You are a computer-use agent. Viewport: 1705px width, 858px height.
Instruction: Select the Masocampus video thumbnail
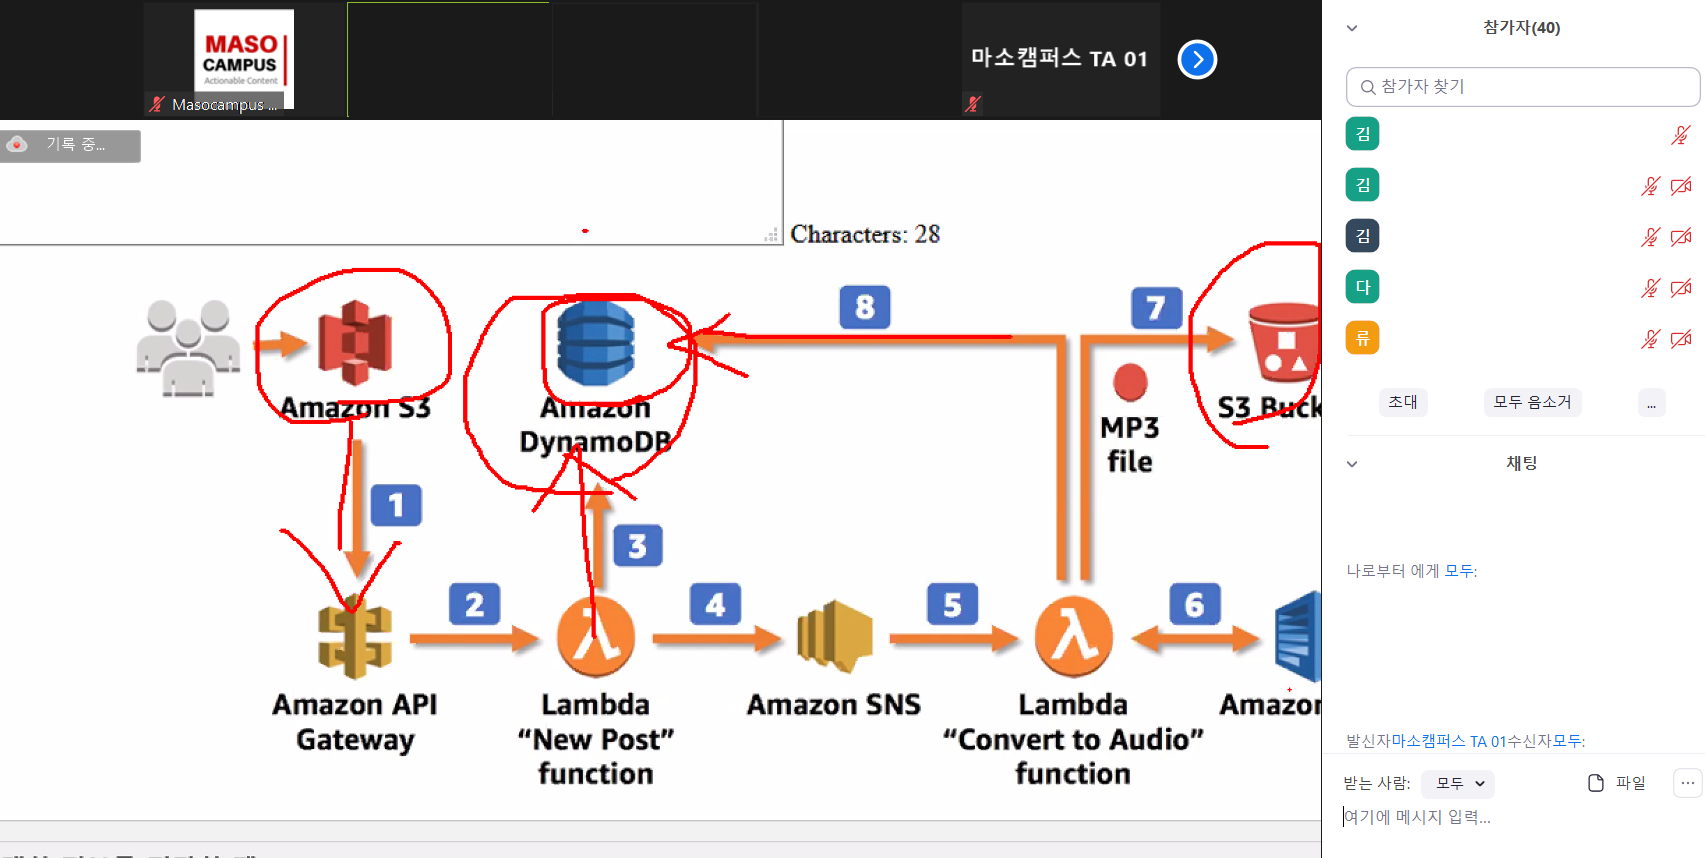coord(244,59)
